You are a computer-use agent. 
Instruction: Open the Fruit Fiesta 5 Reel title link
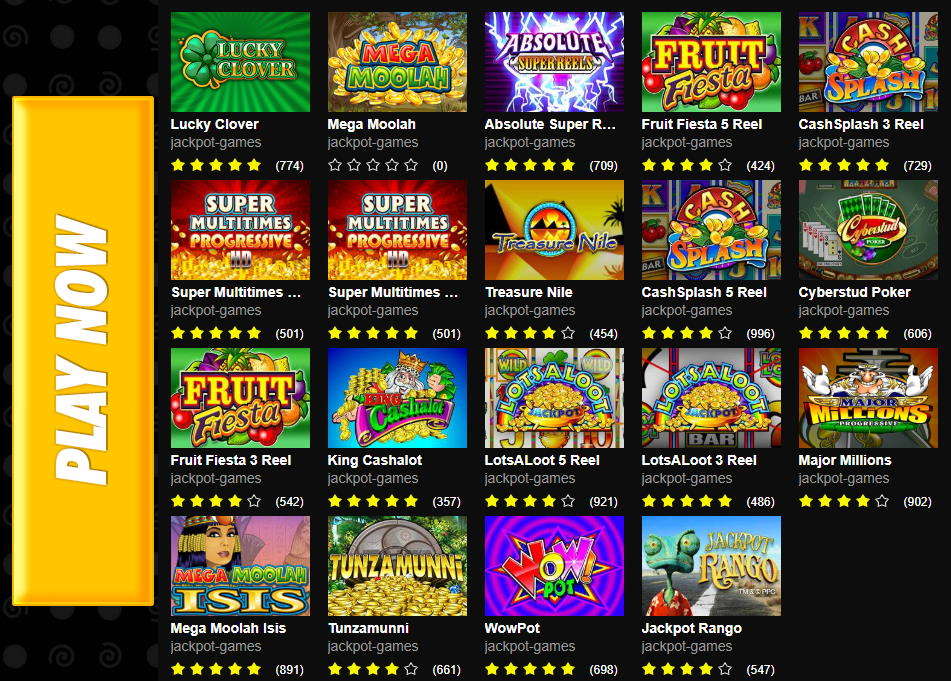(x=702, y=124)
